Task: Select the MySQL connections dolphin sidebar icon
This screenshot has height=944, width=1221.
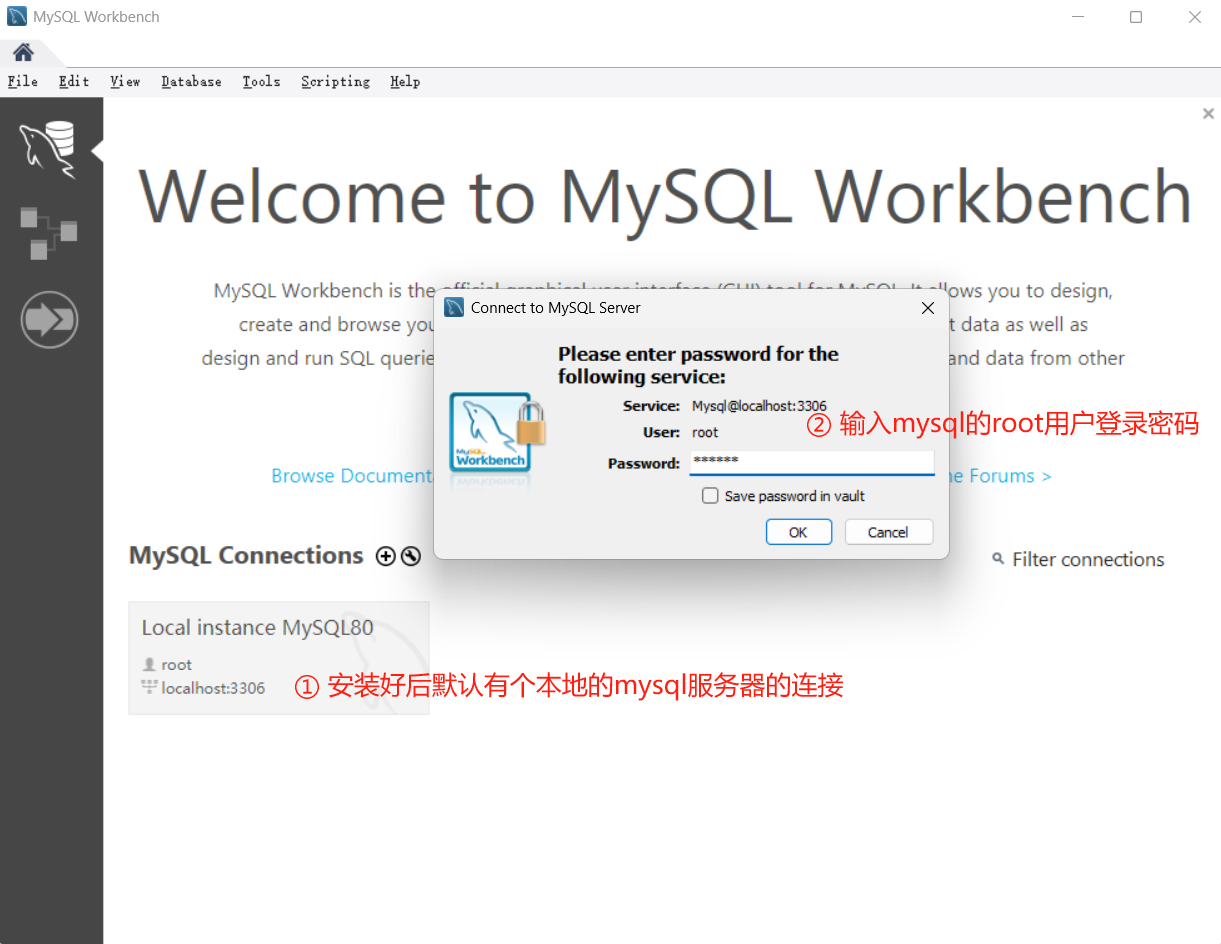Action: (x=49, y=150)
